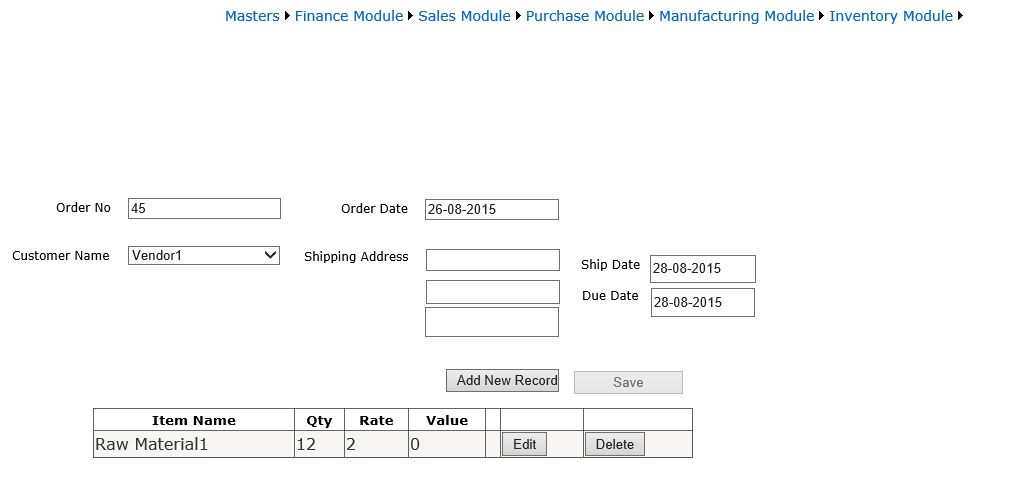Open the Finance Module menu

(348, 16)
